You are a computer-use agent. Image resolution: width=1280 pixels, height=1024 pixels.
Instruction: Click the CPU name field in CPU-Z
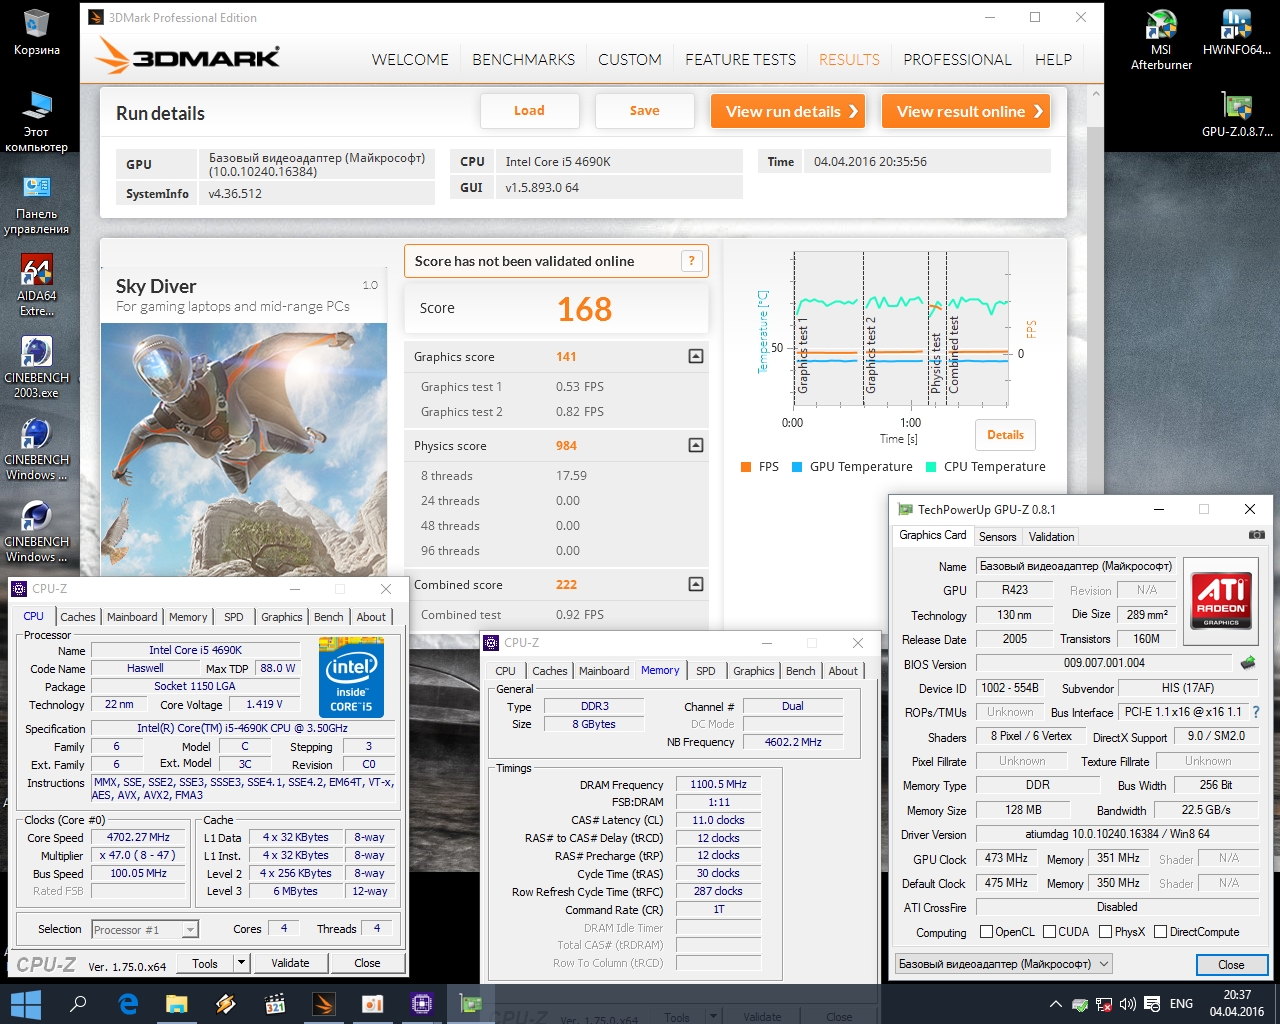[195, 650]
